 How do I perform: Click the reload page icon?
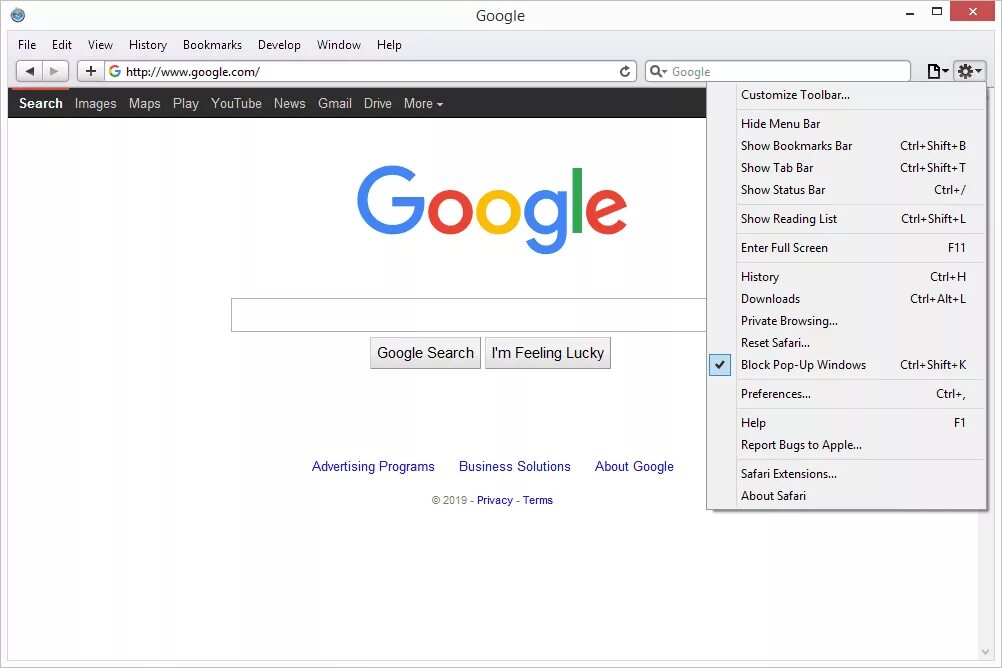625,72
